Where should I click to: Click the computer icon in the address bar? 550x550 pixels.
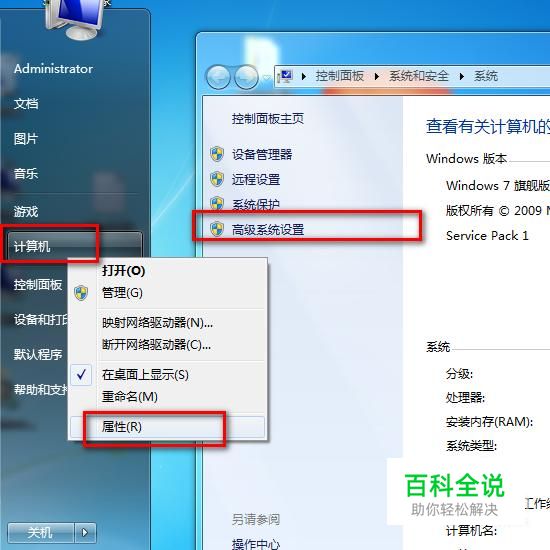(285, 76)
